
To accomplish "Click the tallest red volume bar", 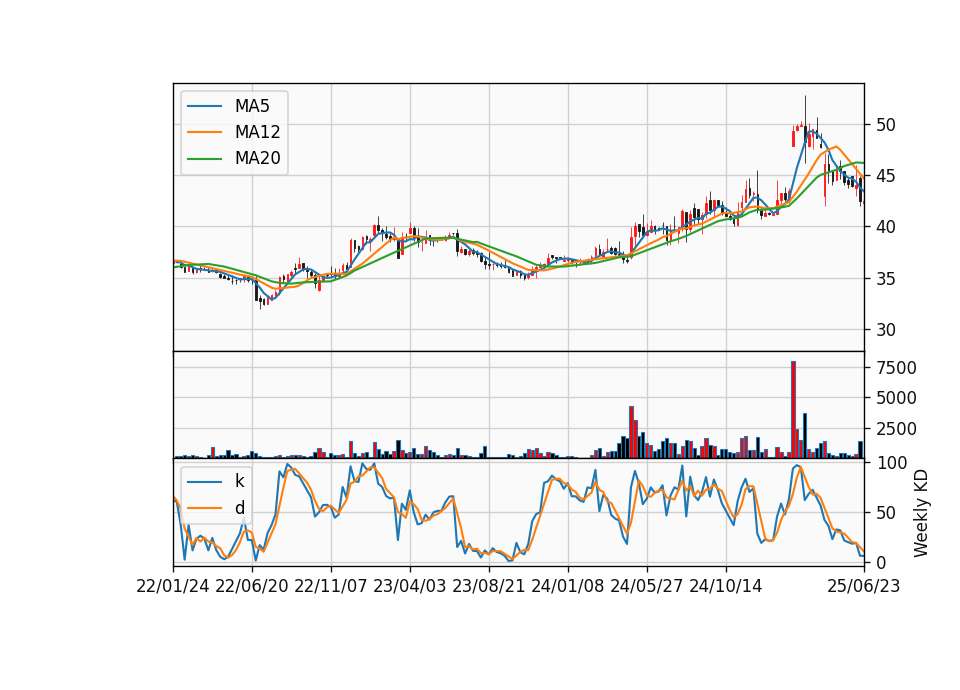I will (793, 410).
